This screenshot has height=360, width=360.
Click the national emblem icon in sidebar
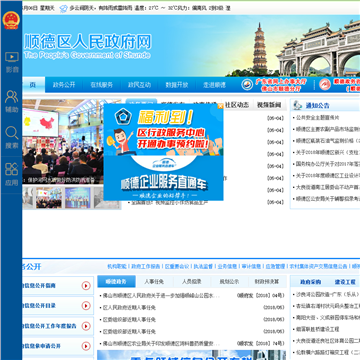click(x=11, y=20)
